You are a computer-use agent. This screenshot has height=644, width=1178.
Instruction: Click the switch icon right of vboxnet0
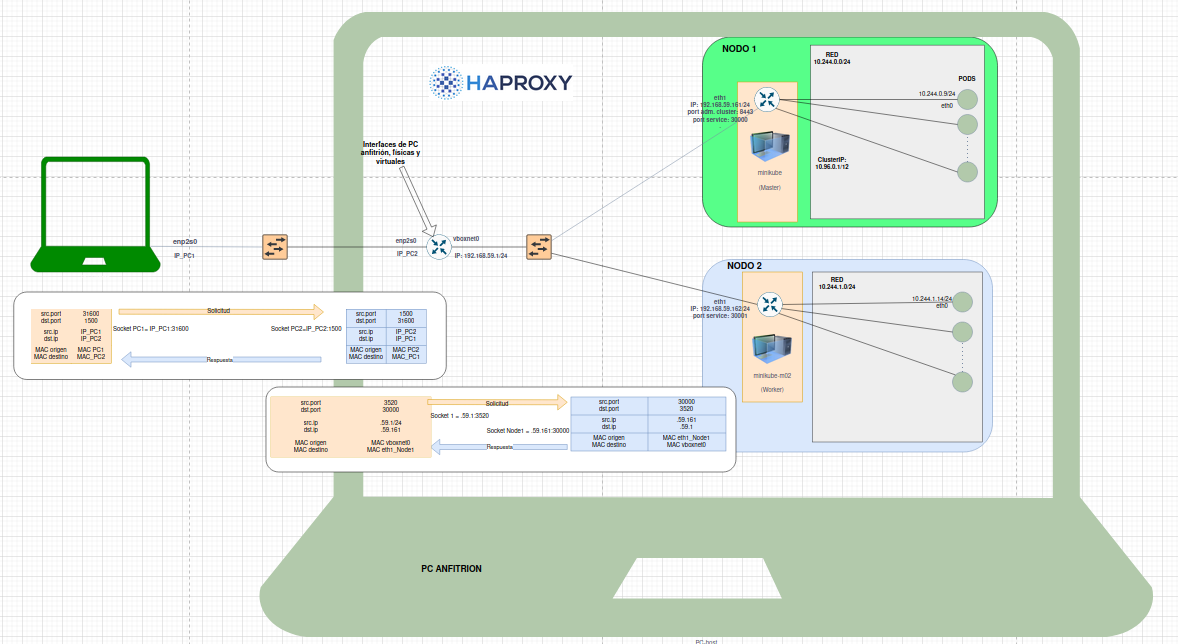pyautogui.click(x=539, y=247)
